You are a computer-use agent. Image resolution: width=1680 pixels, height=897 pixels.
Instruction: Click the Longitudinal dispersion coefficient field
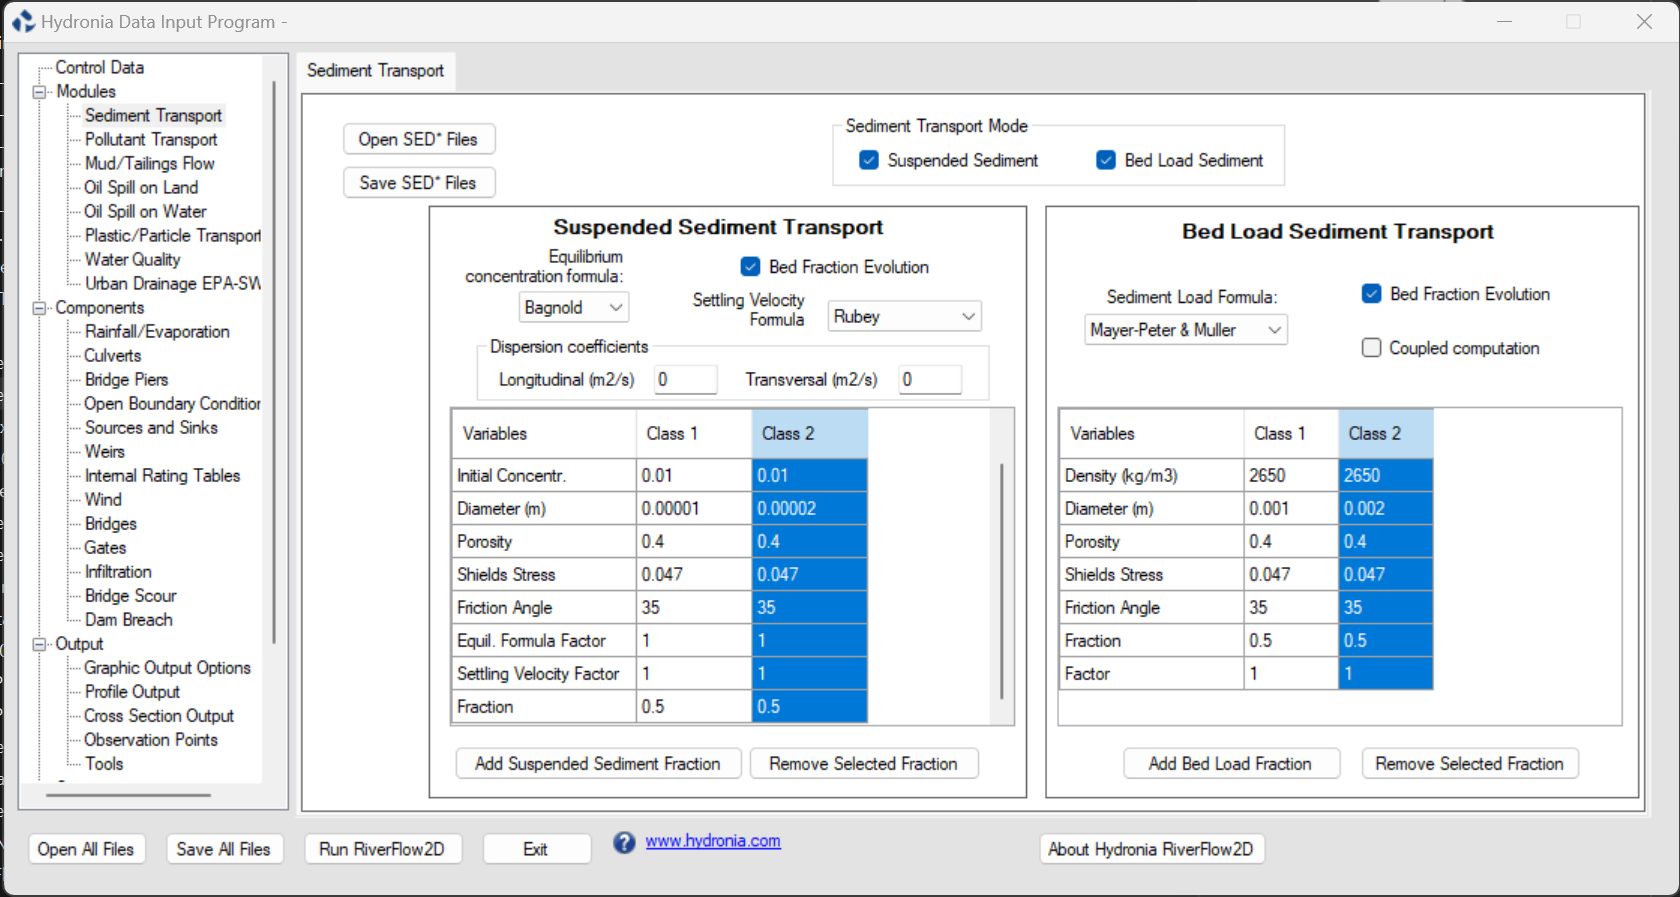point(686,380)
